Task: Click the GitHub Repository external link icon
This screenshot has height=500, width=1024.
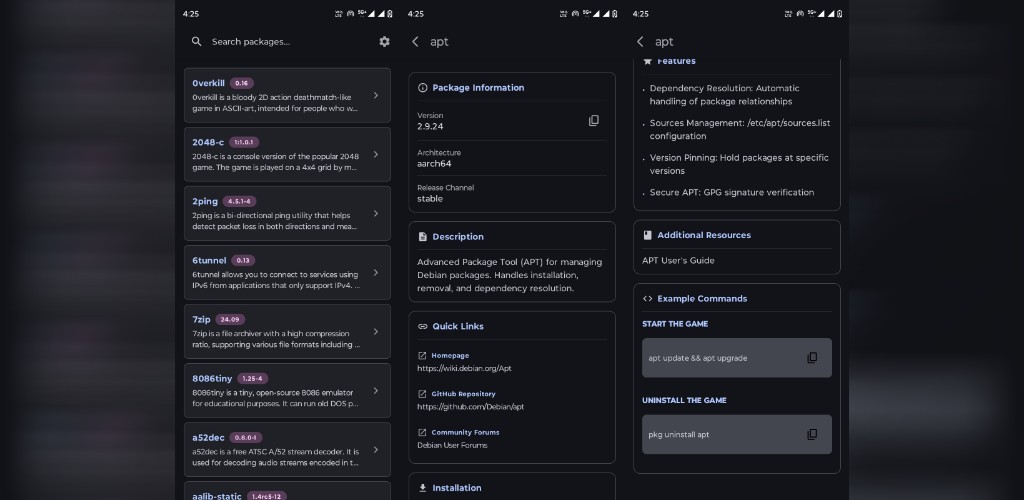Action: coord(422,394)
